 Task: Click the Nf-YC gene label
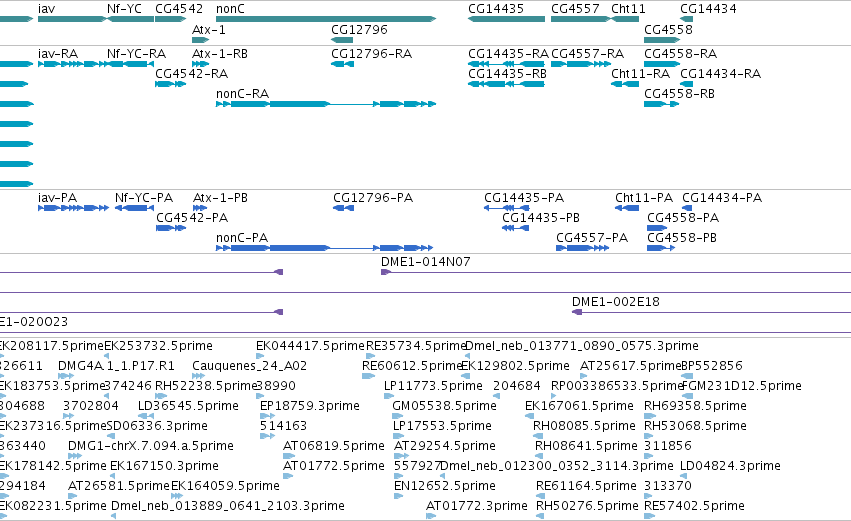click(124, 9)
